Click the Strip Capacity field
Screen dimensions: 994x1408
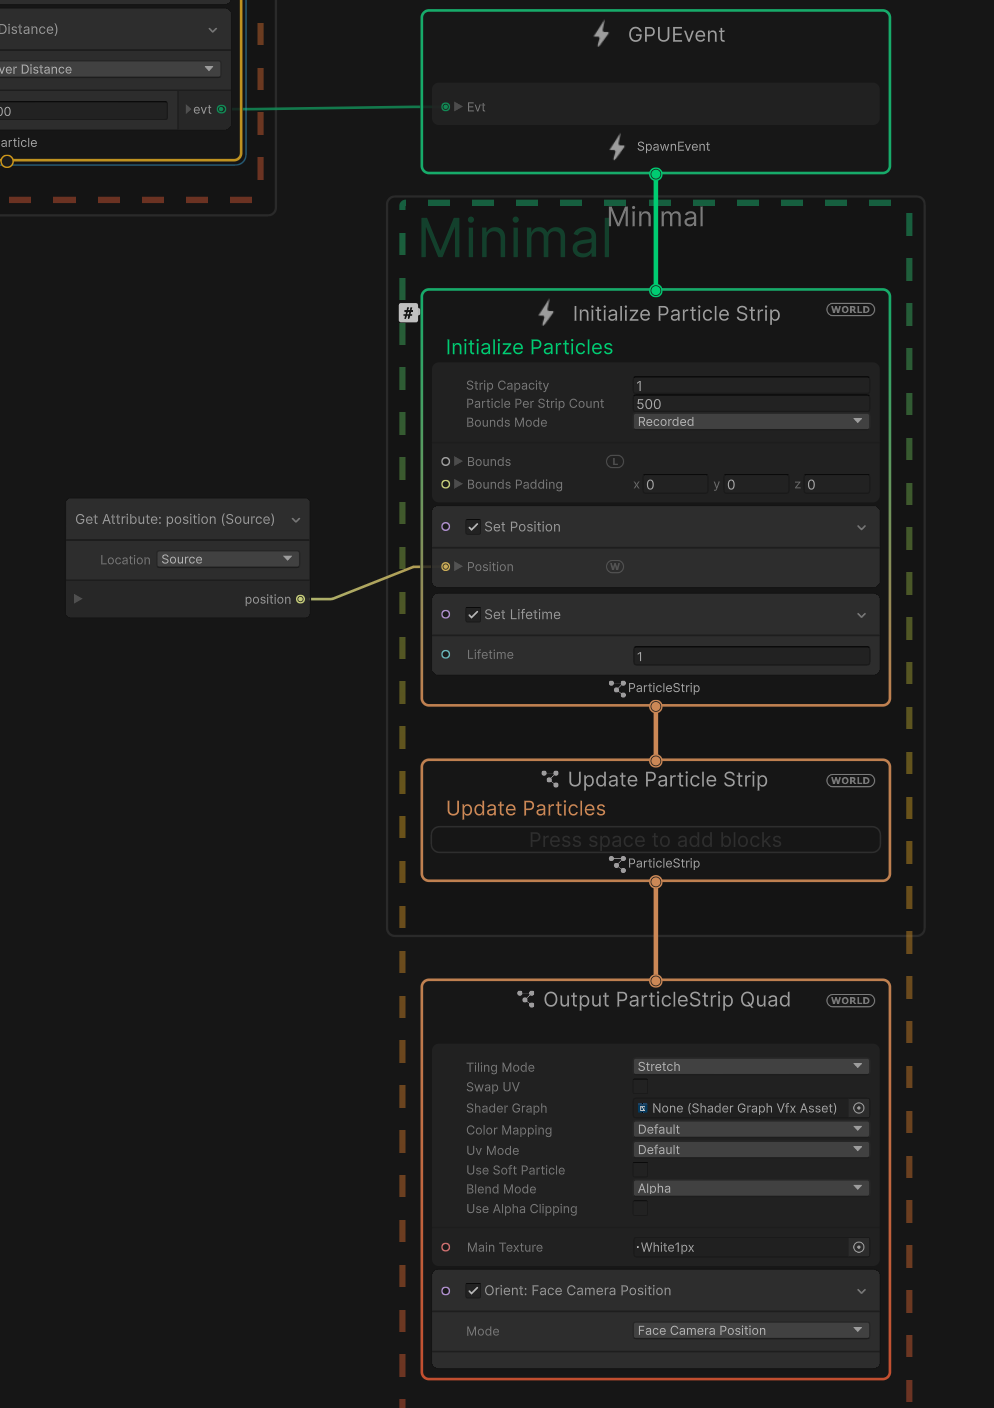(x=751, y=386)
